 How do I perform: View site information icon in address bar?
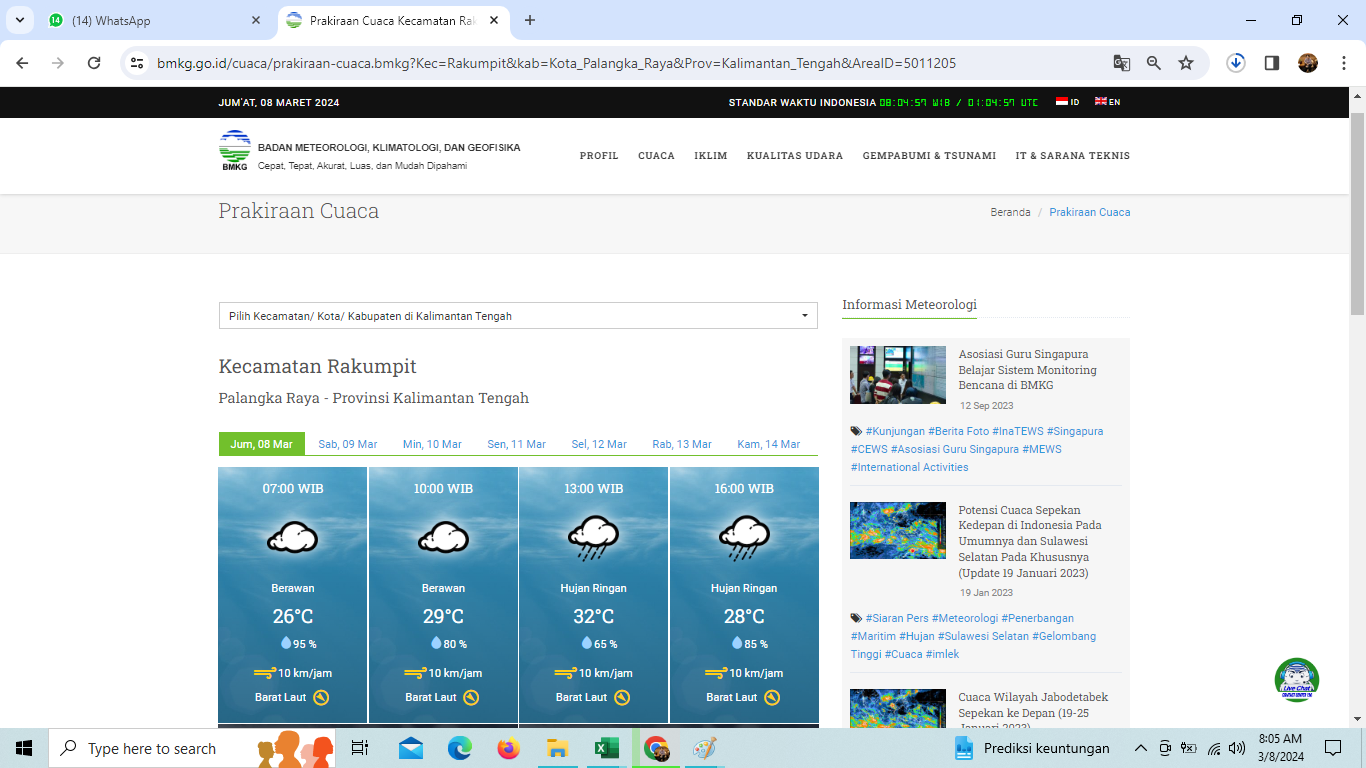point(138,63)
